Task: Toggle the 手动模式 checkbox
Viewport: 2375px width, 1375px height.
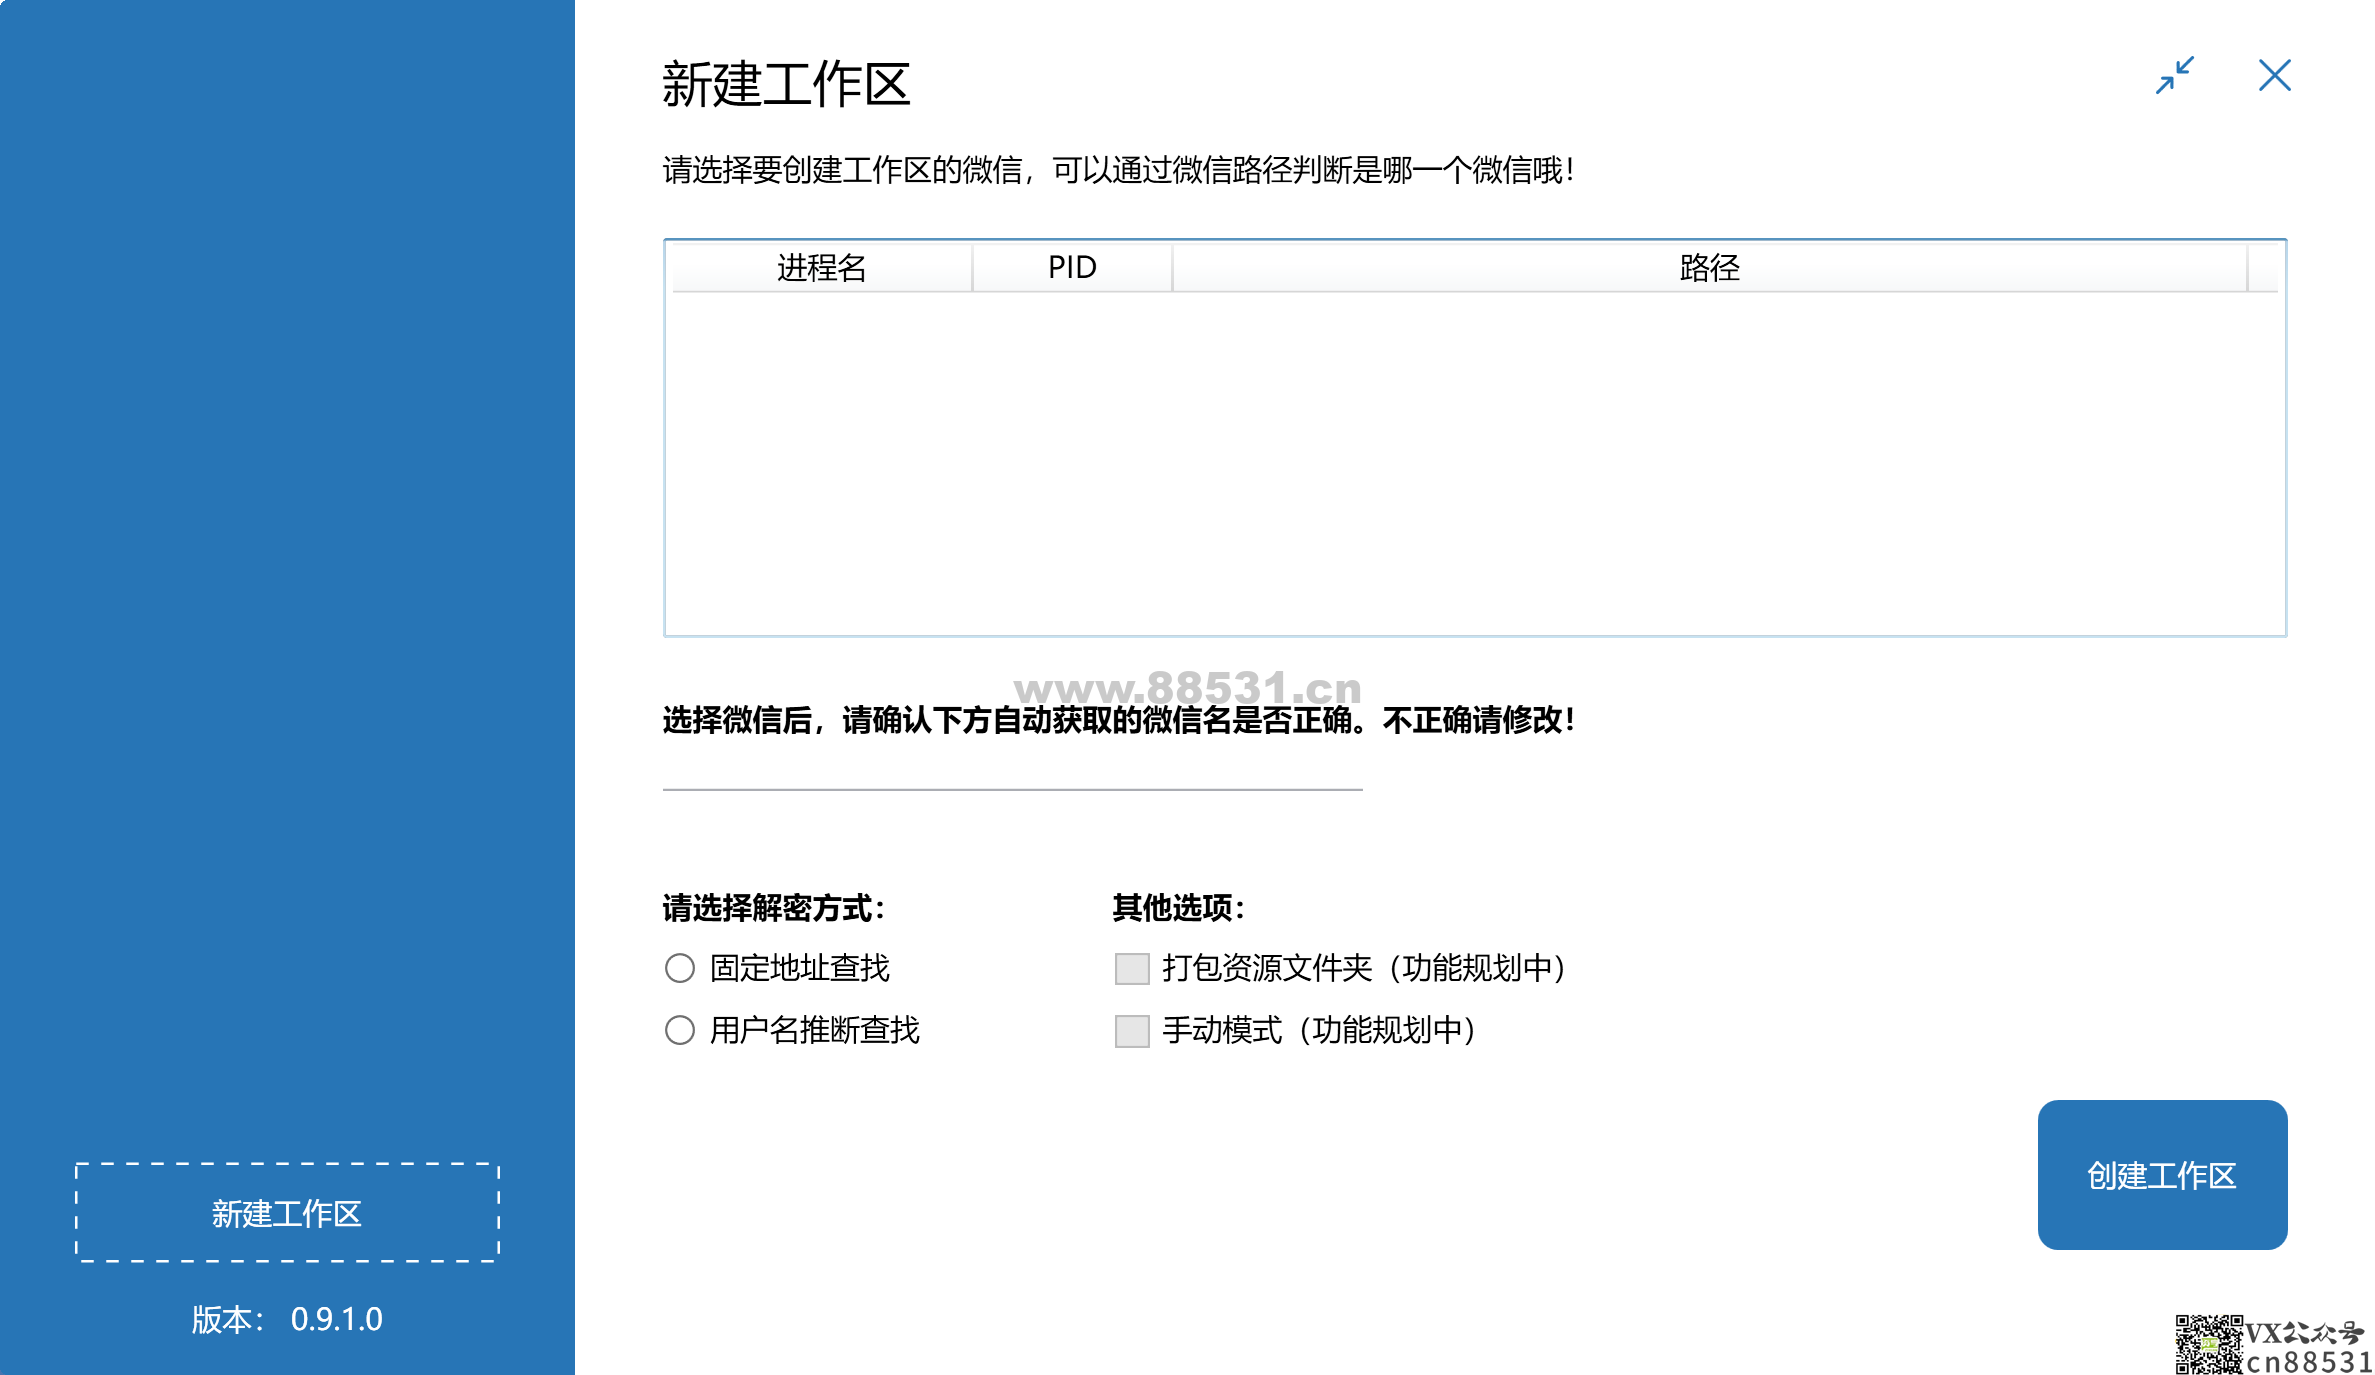Action: click(1132, 1030)
